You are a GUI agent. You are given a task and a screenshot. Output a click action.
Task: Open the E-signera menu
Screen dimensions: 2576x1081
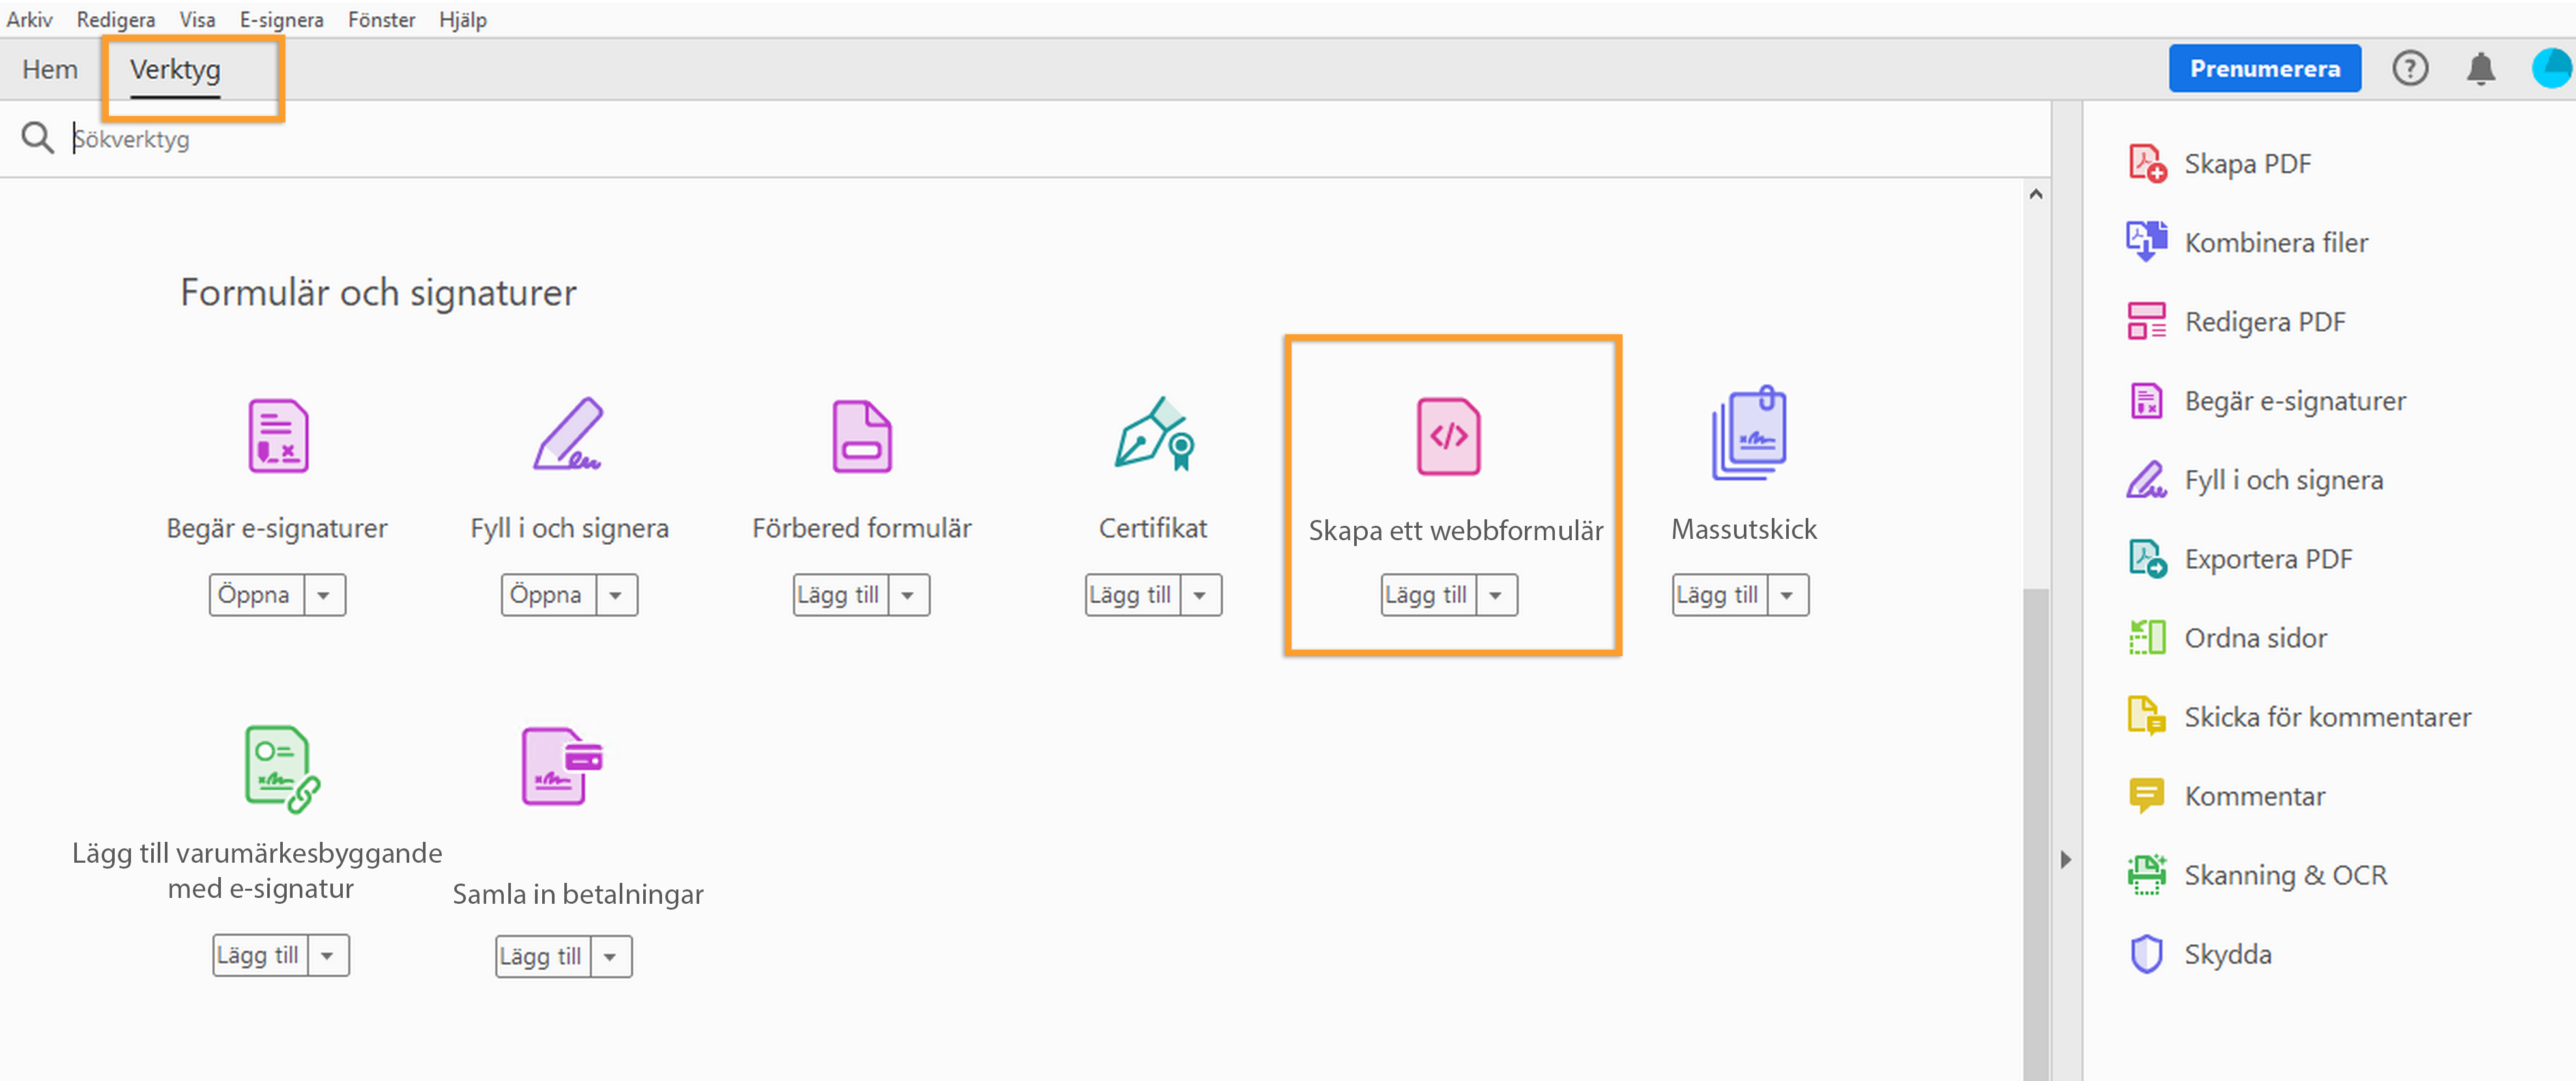coord(281,19)
